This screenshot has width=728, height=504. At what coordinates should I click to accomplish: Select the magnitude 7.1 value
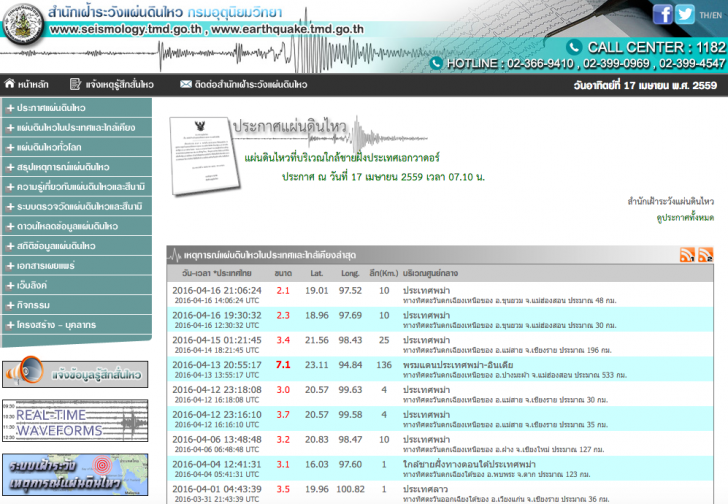point(283,365)
